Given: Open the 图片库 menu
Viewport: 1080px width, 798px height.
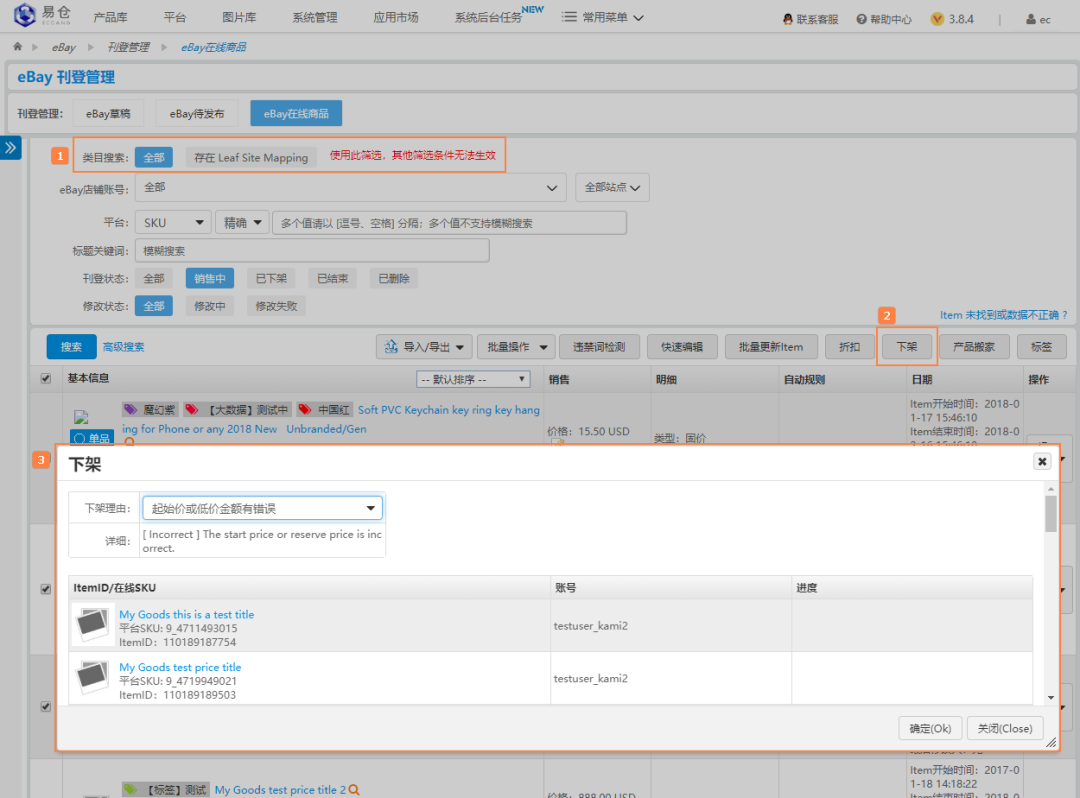Looking at the screenshot, I should coord(239,17).
